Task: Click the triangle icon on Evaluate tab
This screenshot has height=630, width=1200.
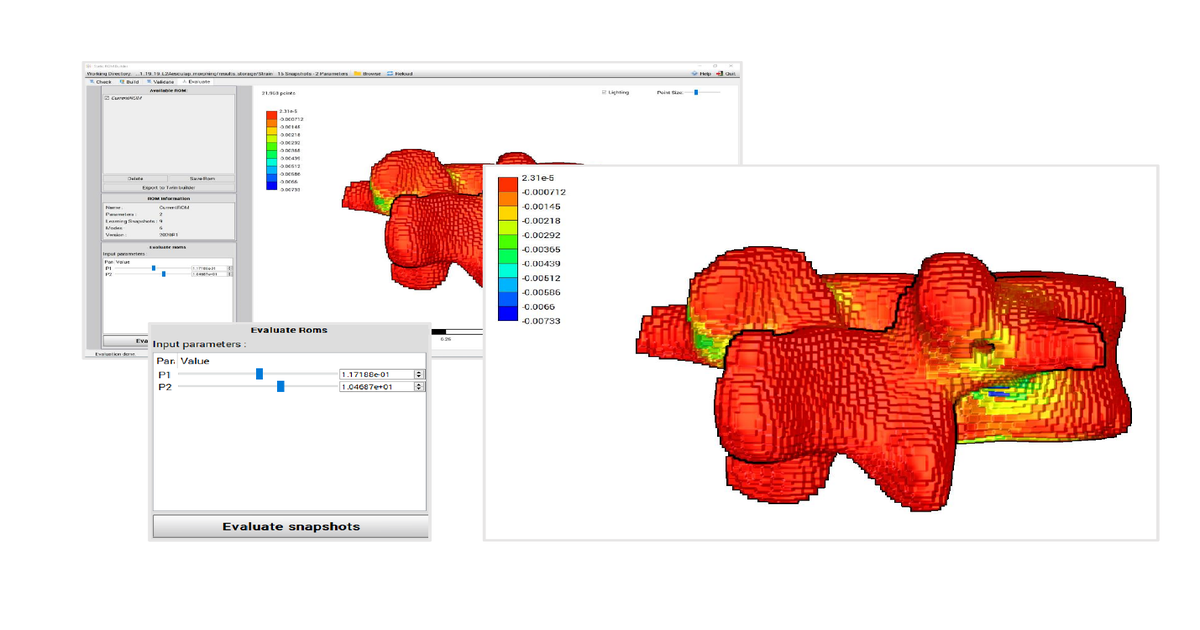Action: 184,81
